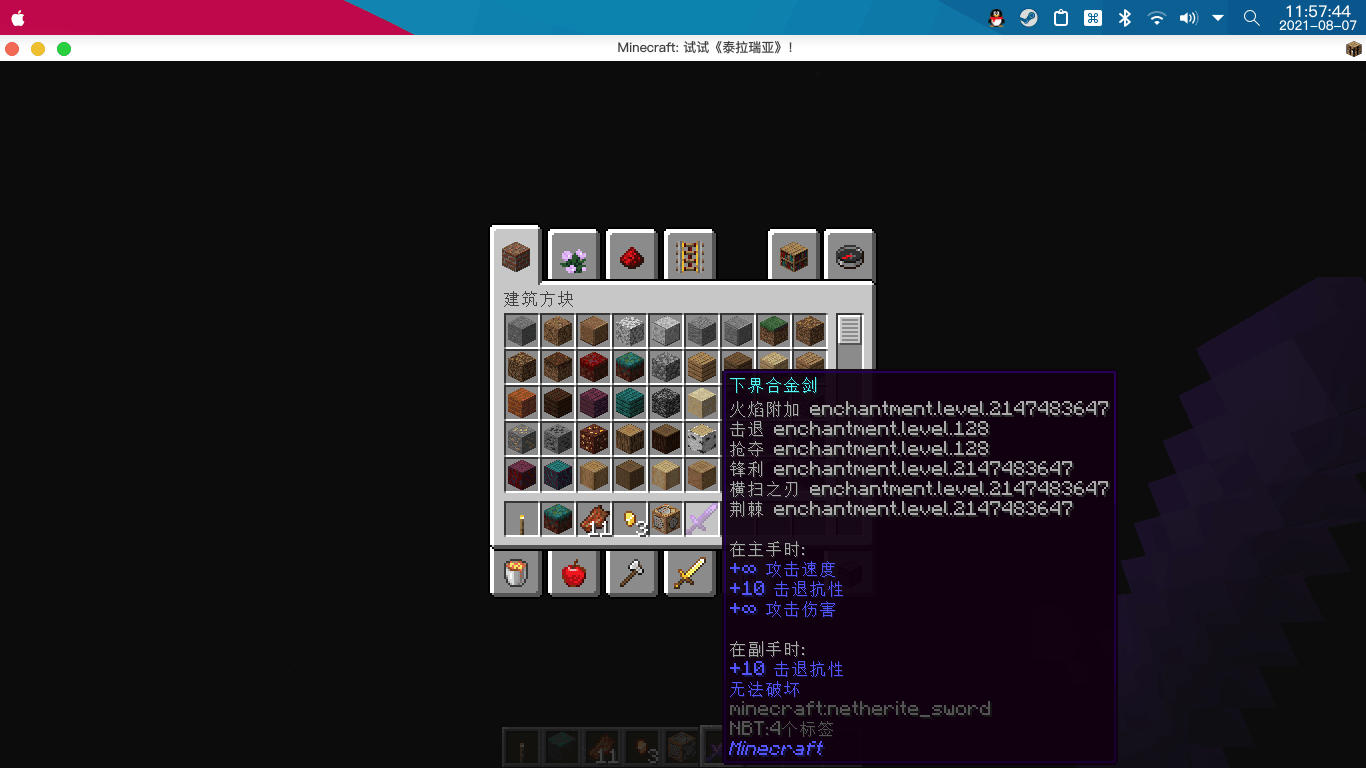
Task: Select the white birch log block
Action: pyautogui.click(x=702, y=439)
